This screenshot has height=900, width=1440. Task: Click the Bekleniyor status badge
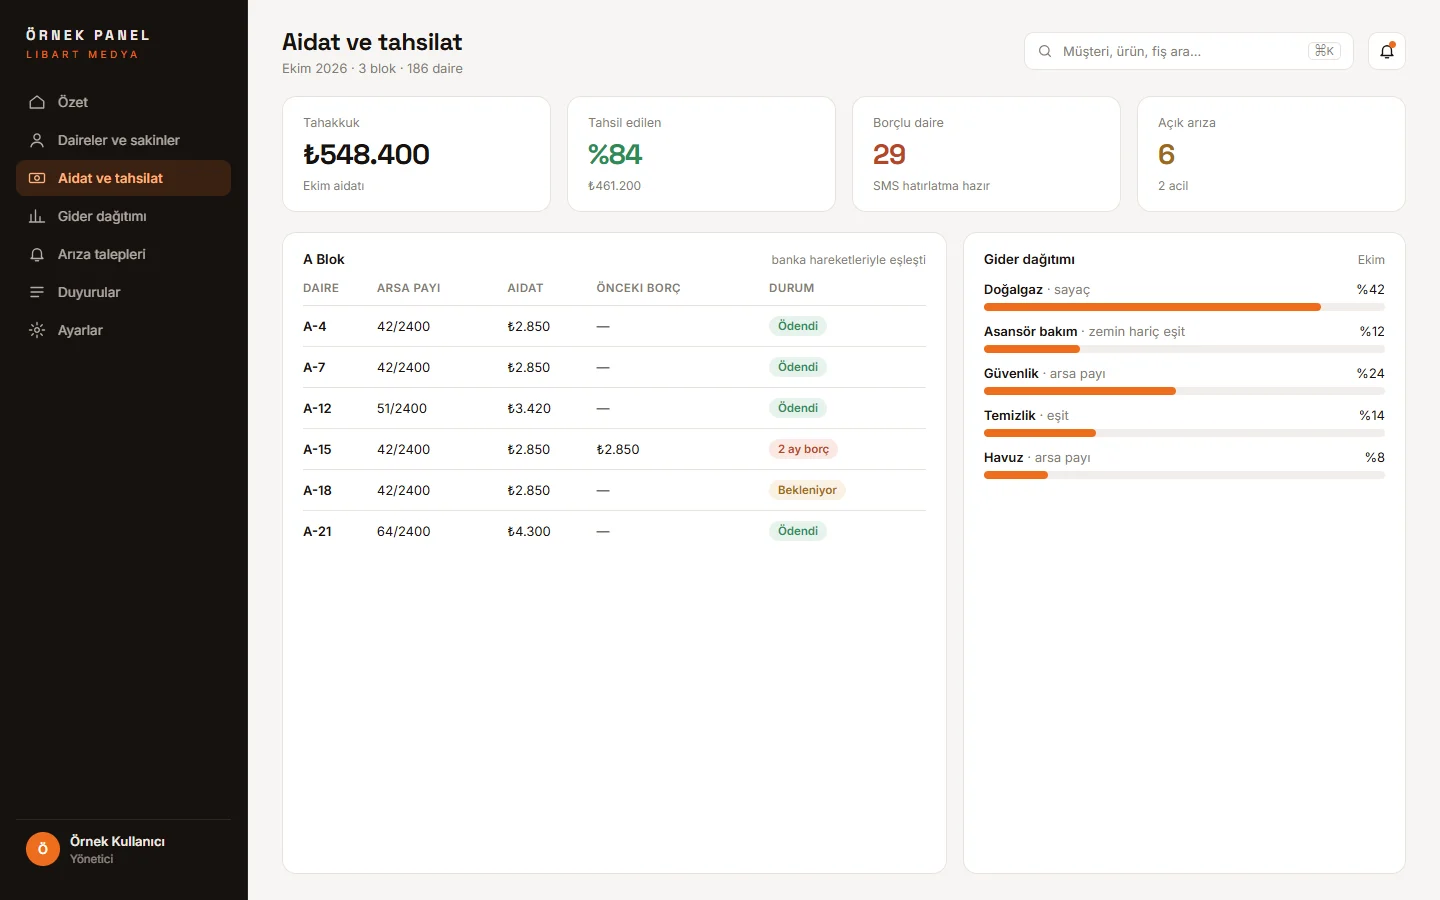[807, 490]
